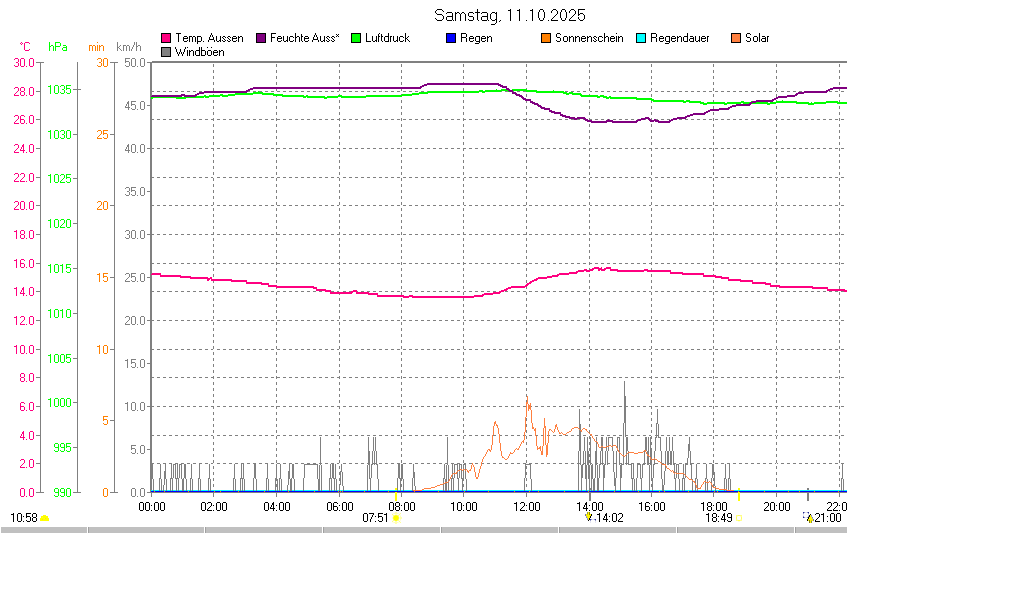1024x608 pixels.
Task: Click the moon icon at 21:00
Action: click(x=810, y=518)
